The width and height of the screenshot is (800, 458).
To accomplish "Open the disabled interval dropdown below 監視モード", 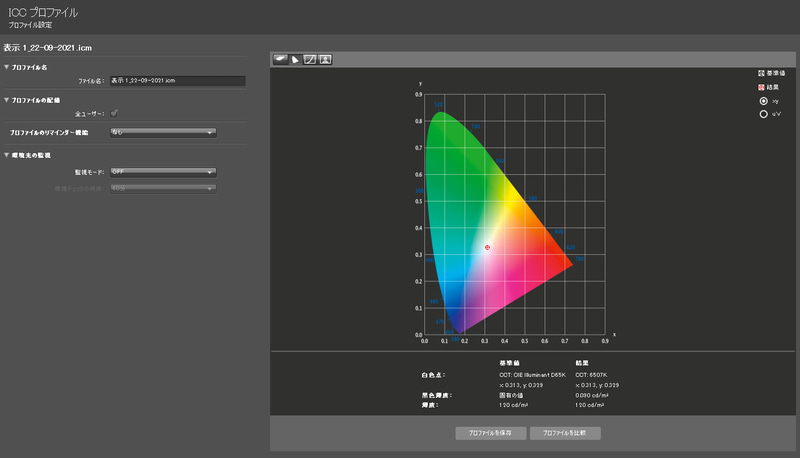I will pos(163,188).
